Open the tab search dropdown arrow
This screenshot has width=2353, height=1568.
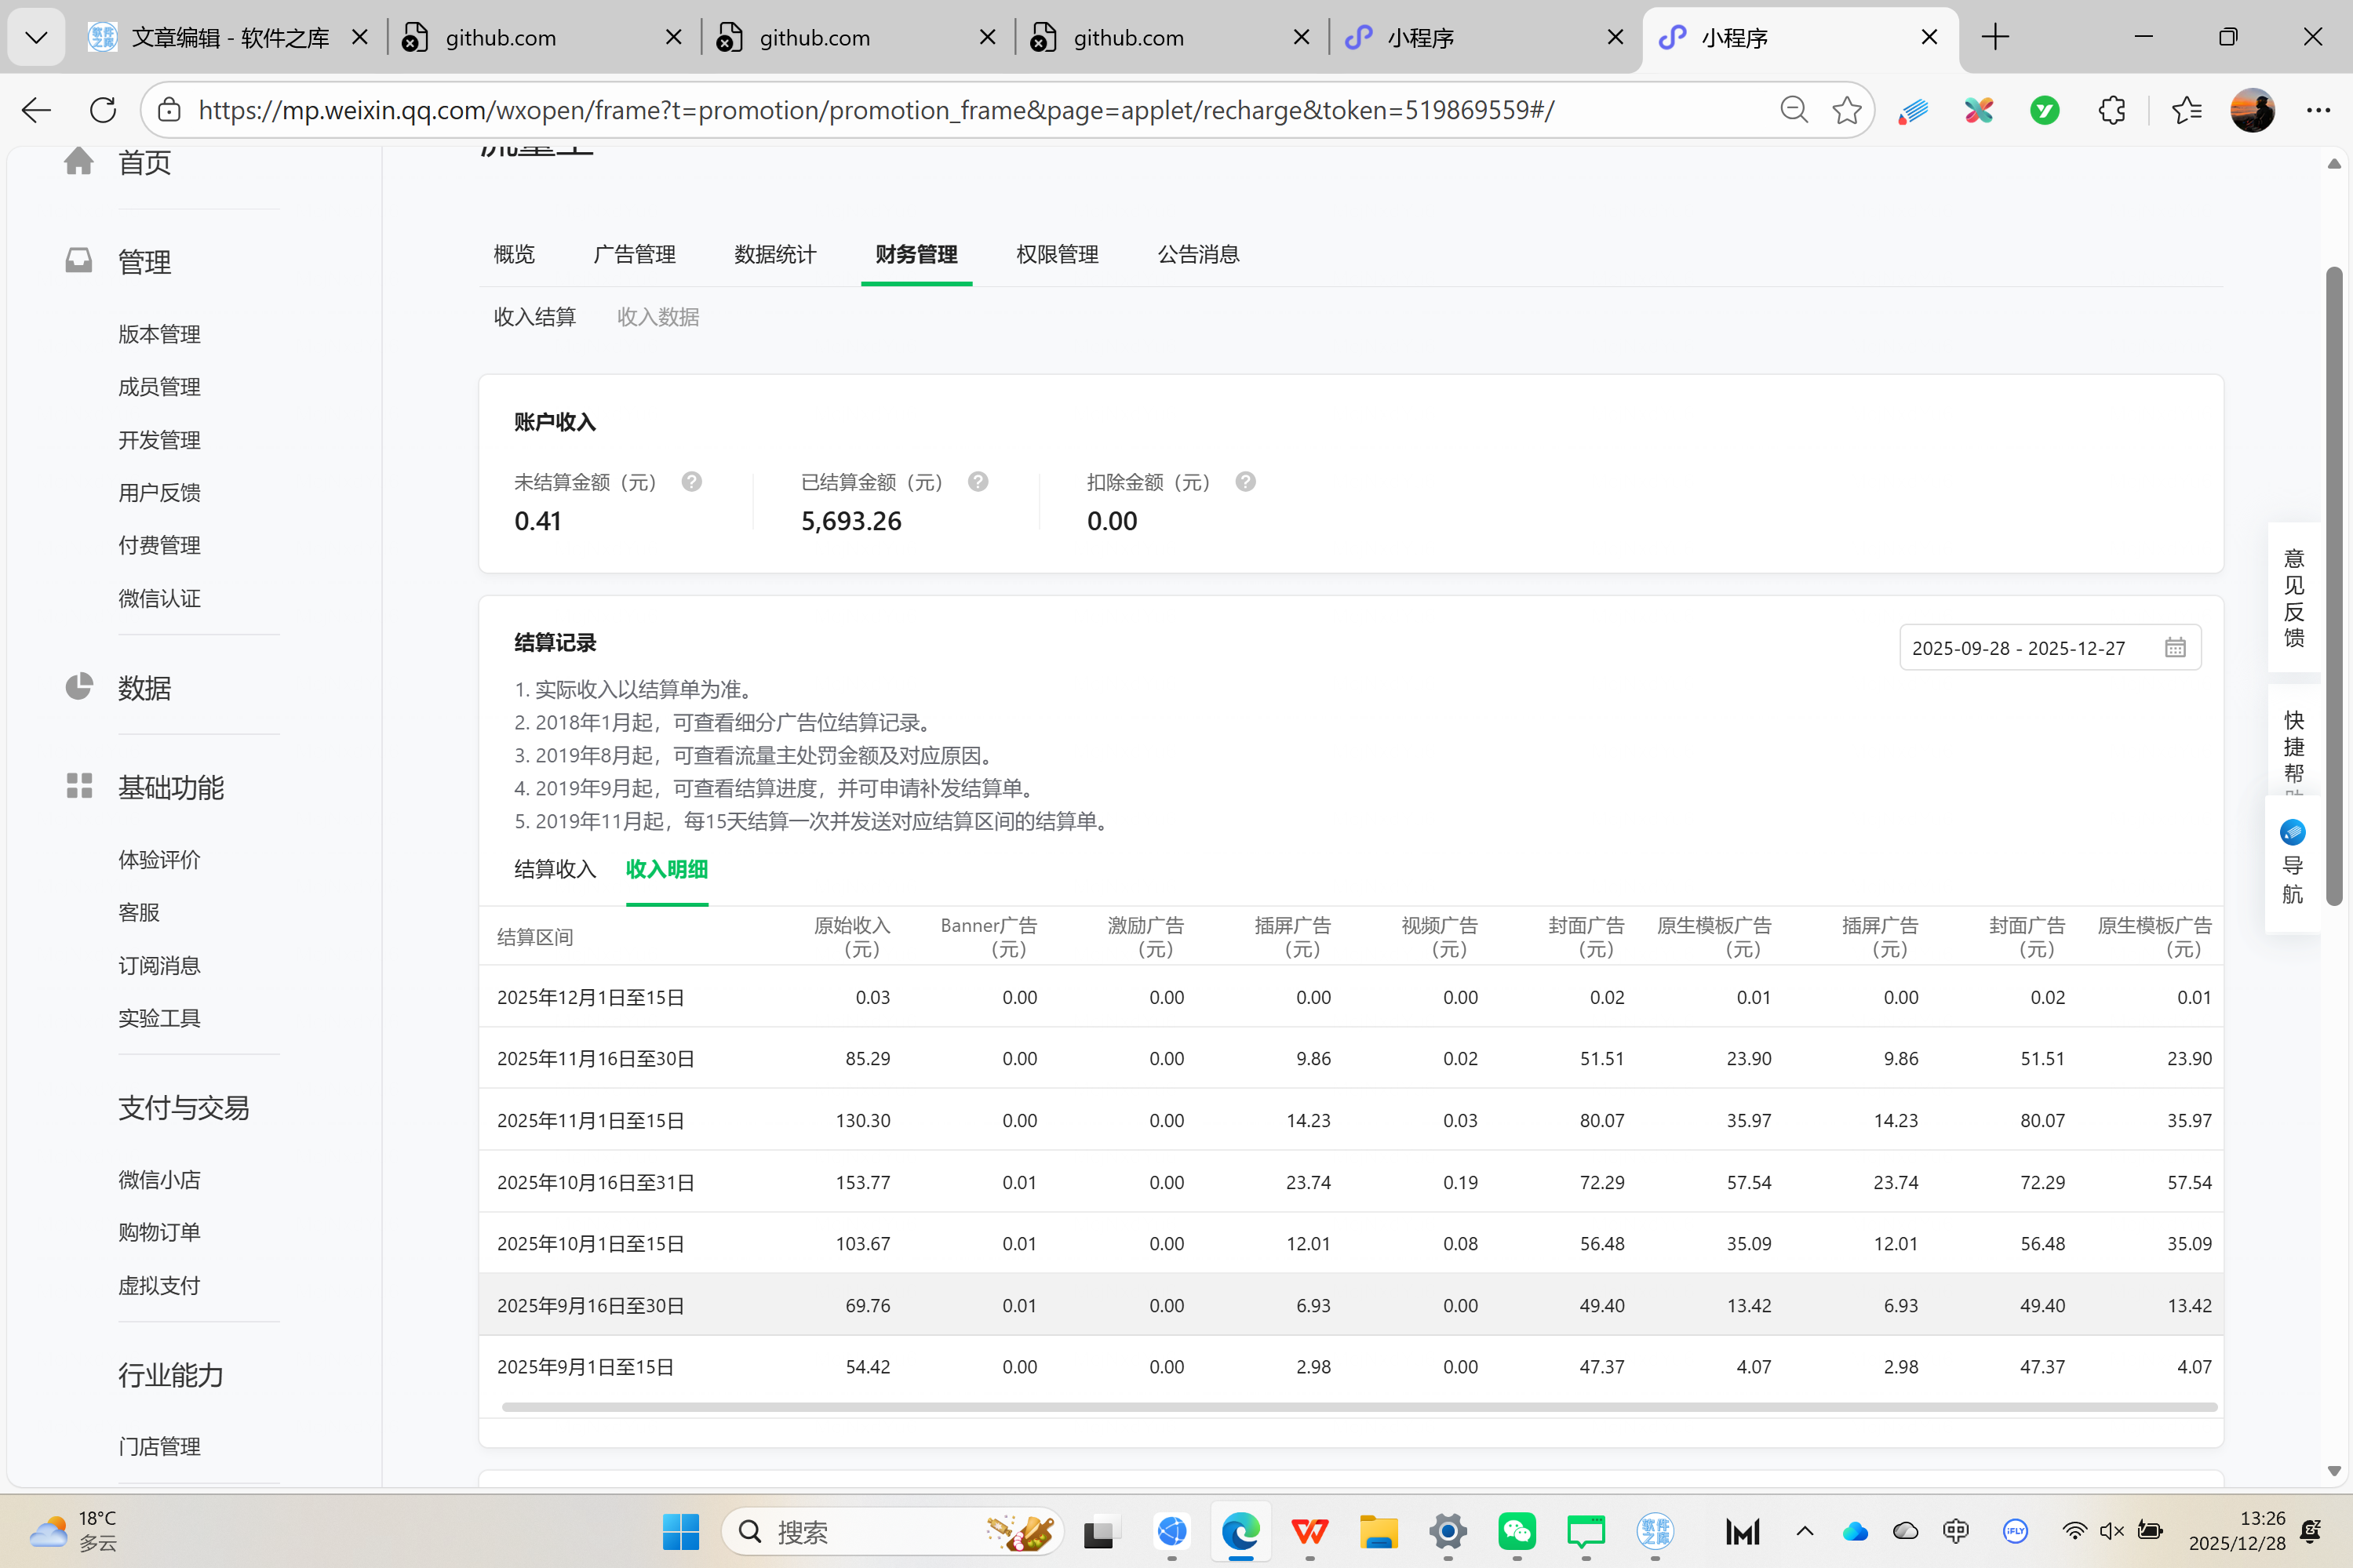pos(36,38)
